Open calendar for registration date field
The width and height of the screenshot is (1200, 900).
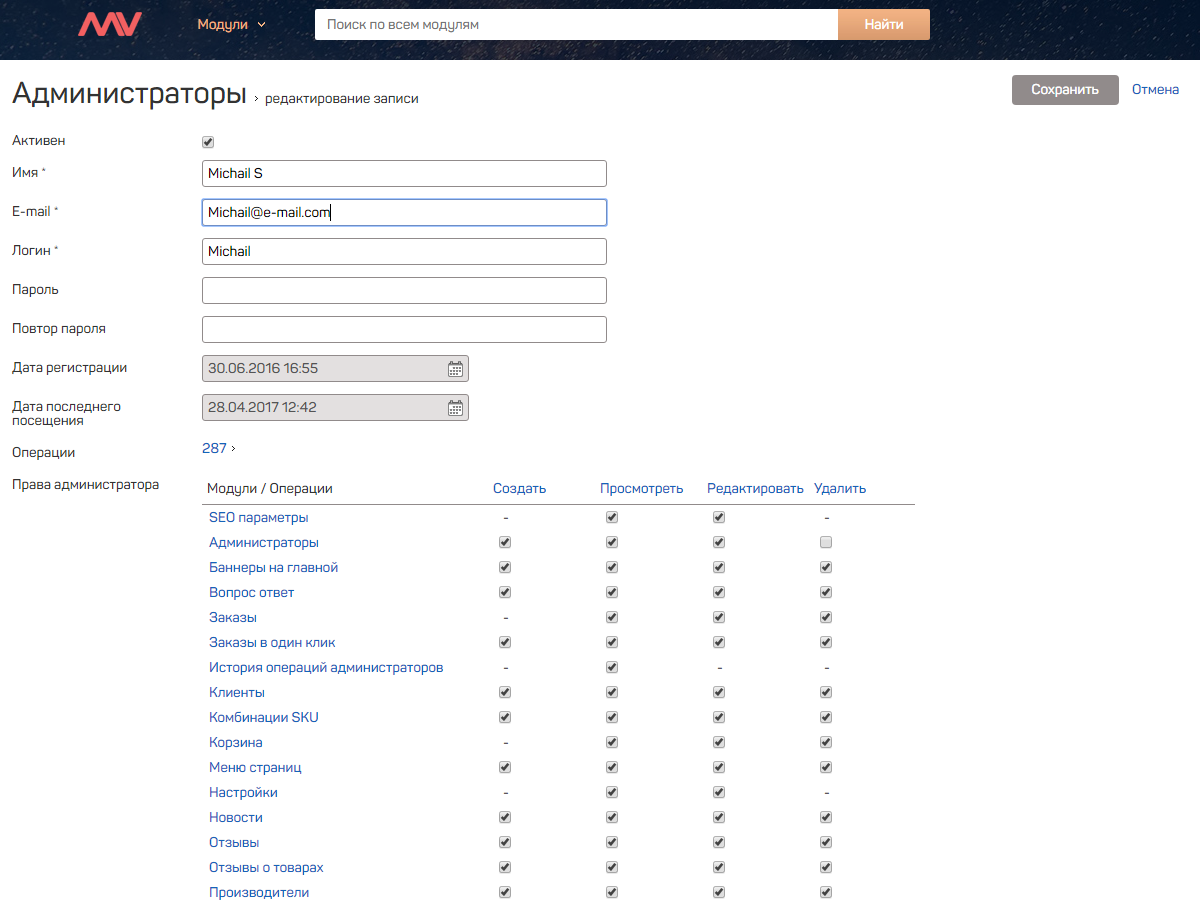tap(455, 369)
